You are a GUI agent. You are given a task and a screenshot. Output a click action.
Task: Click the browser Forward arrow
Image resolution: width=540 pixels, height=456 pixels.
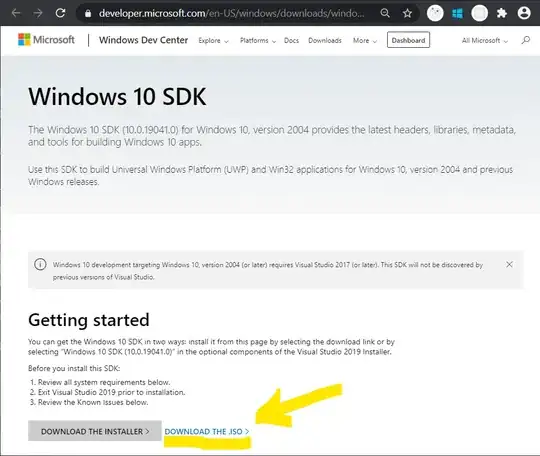click(38, 13)
